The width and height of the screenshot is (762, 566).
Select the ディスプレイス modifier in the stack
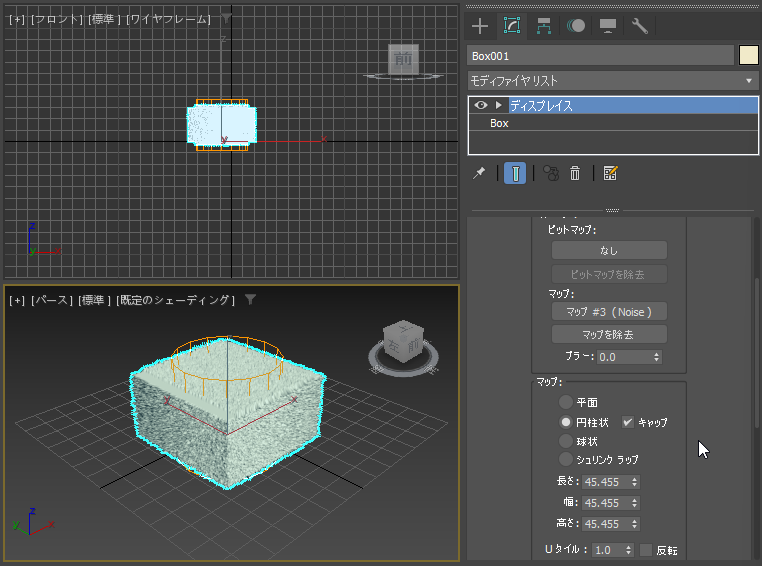coord(633,105)
